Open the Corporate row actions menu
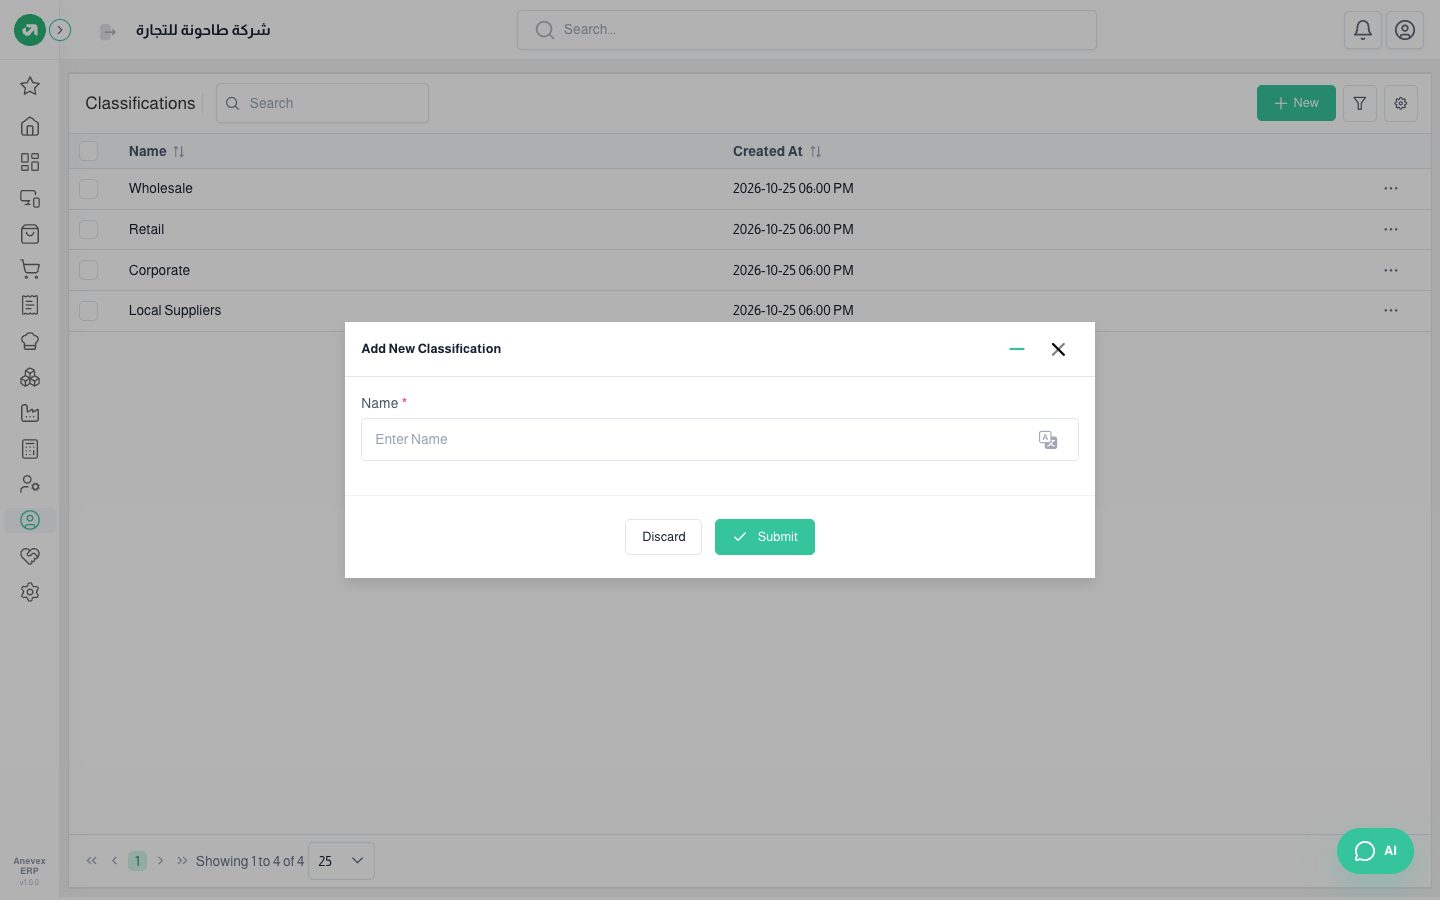This screenshot has height=900, width=1440. tap(1391, 270)
